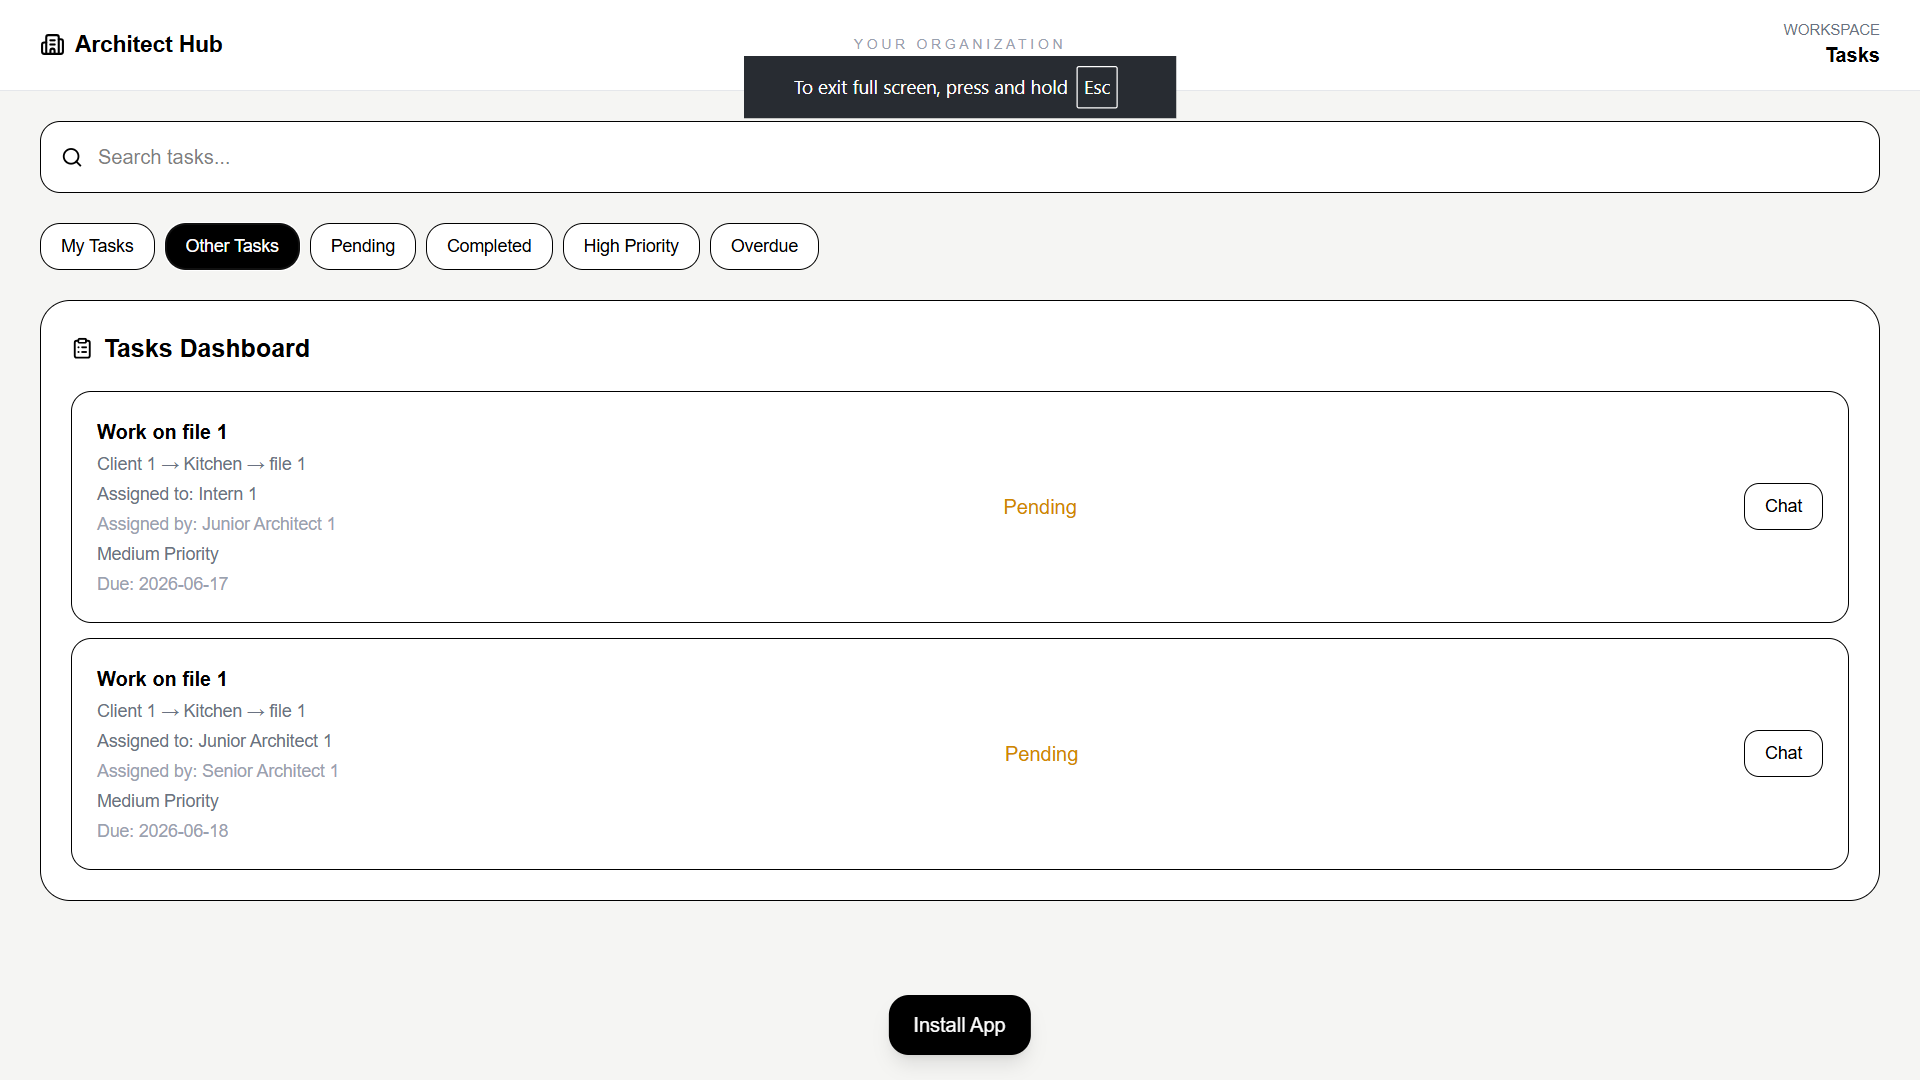Click the Tasks Dashboard heading
The width and height of the screenshot is (1920, 1080).
[207, 348]
